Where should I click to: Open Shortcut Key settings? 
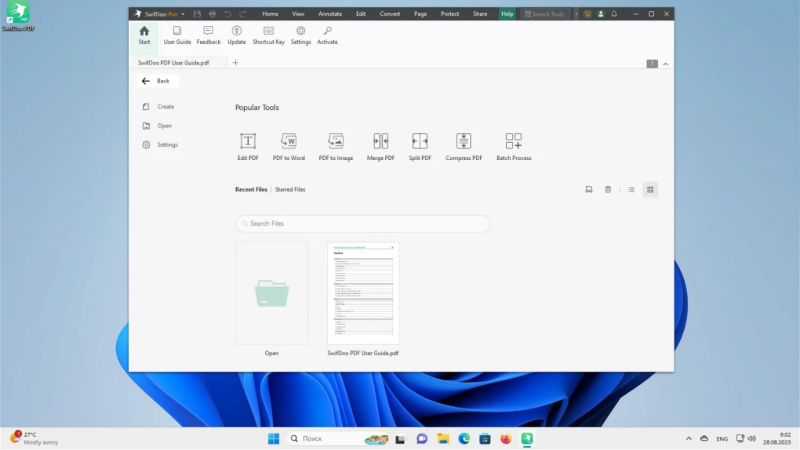tap(268, 35)
